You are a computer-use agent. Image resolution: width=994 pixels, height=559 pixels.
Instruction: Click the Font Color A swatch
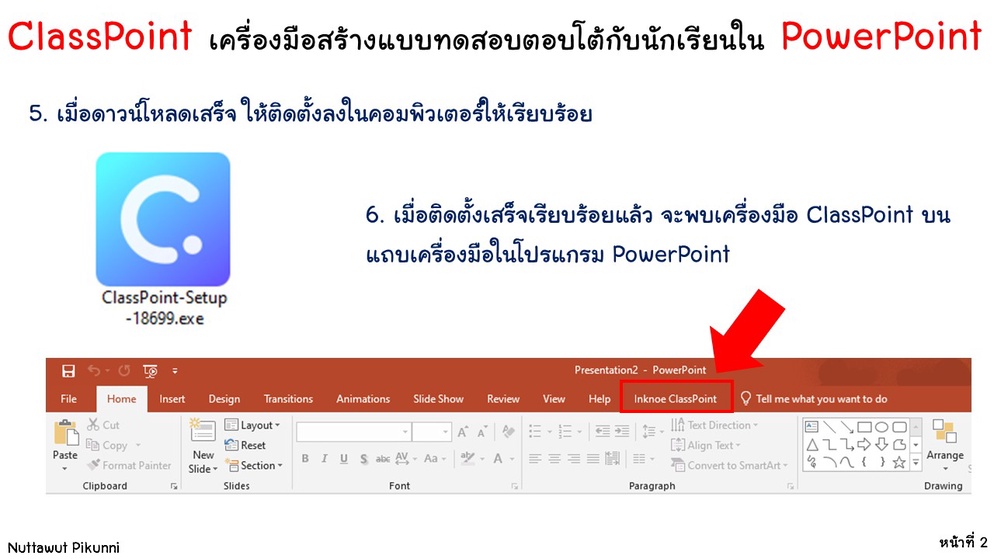pyautogui.click(x=498, y=458)
